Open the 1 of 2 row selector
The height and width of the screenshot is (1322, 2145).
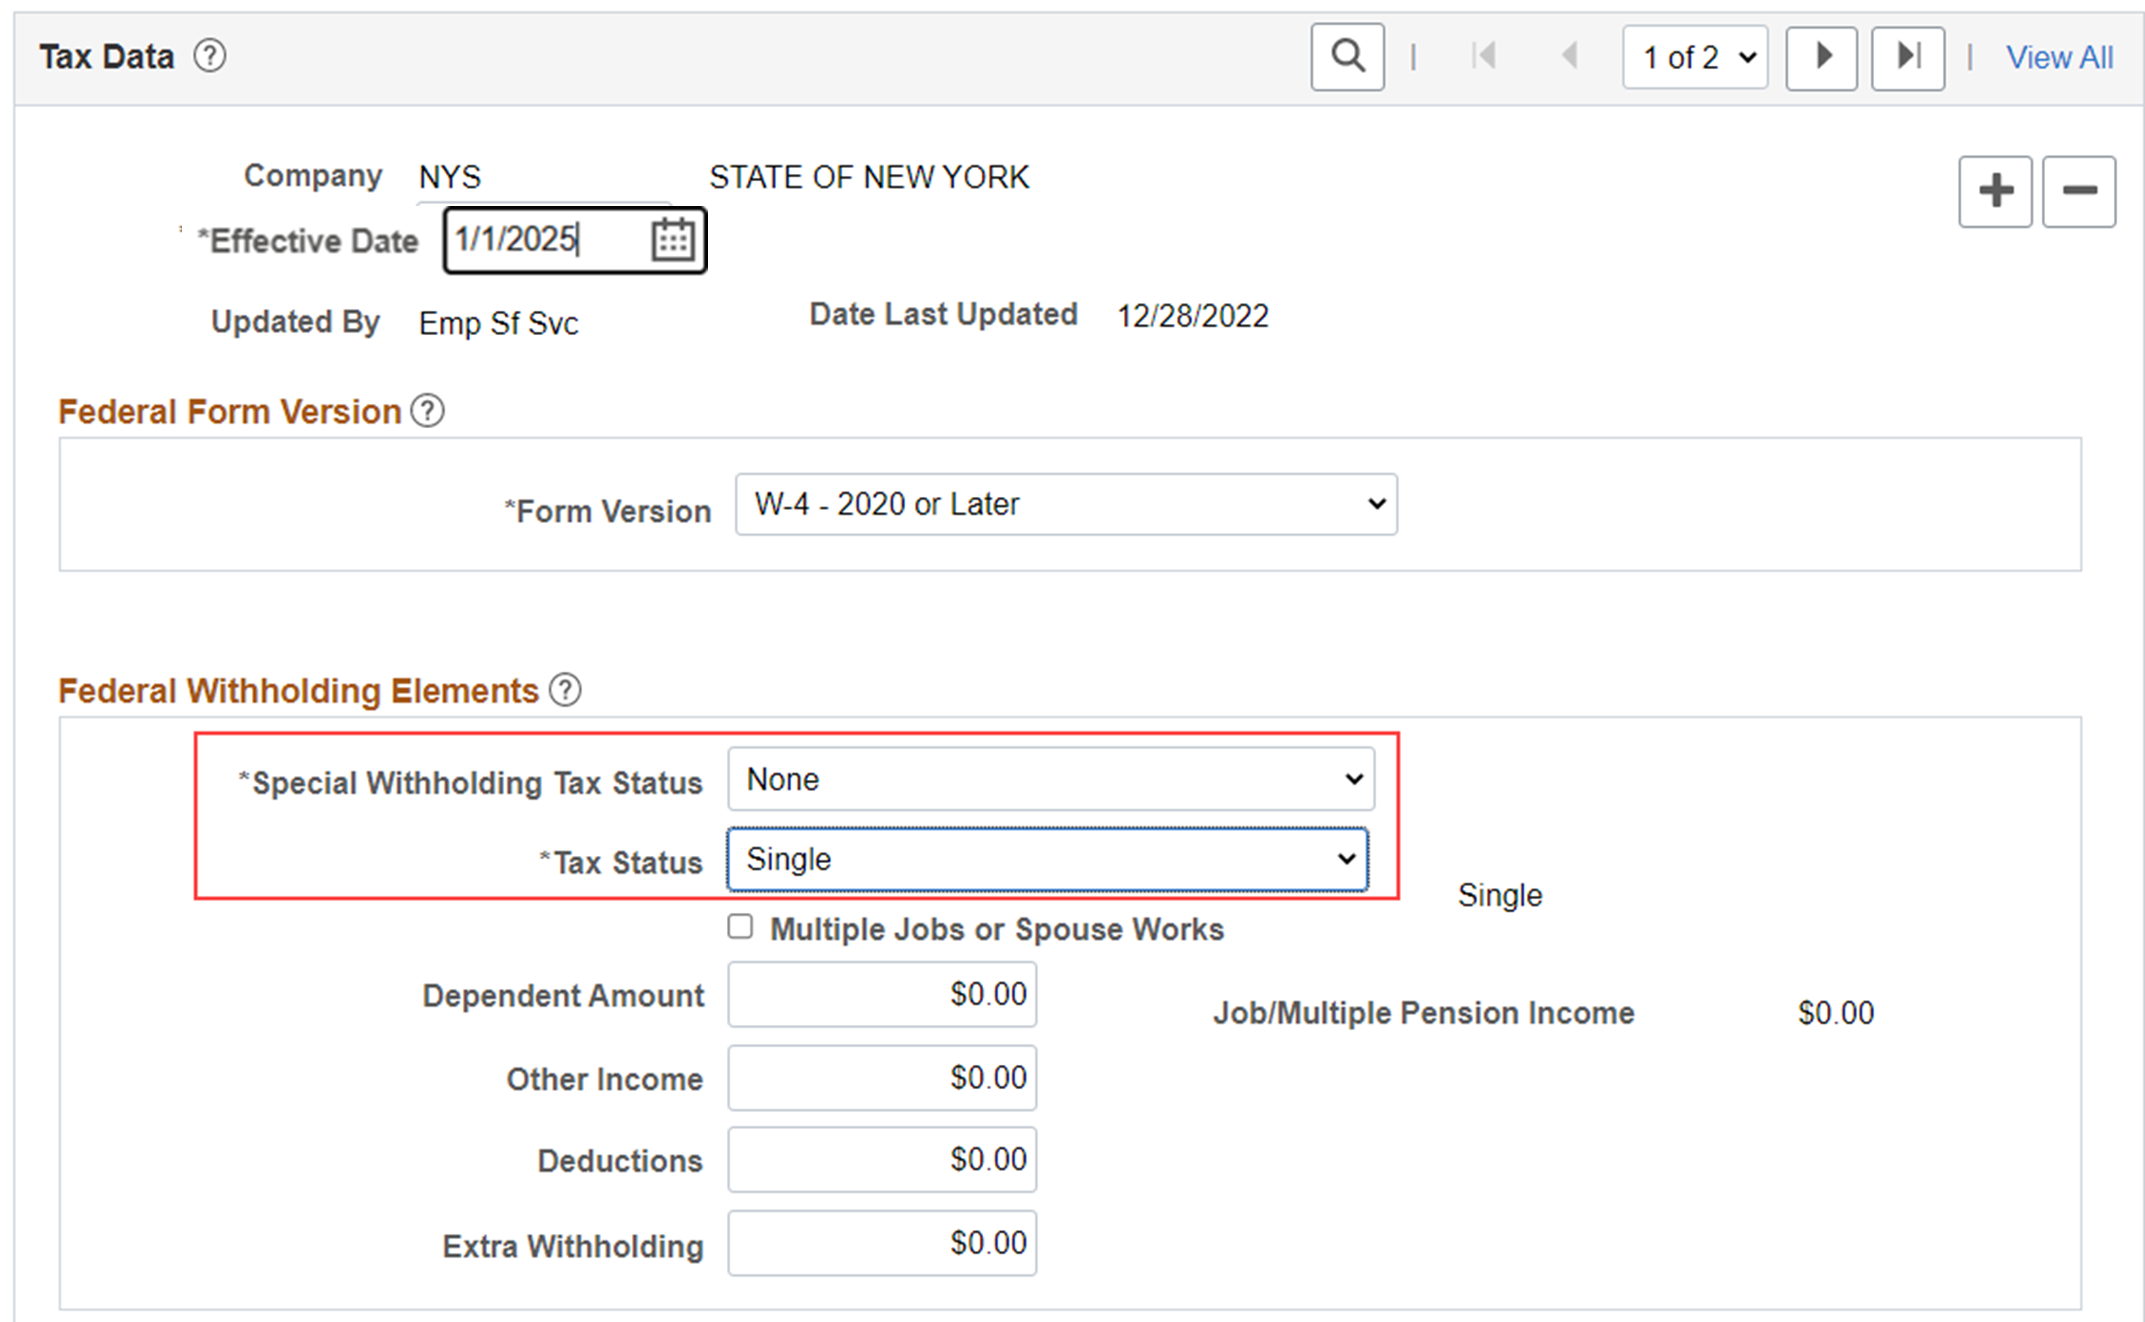1695,57
